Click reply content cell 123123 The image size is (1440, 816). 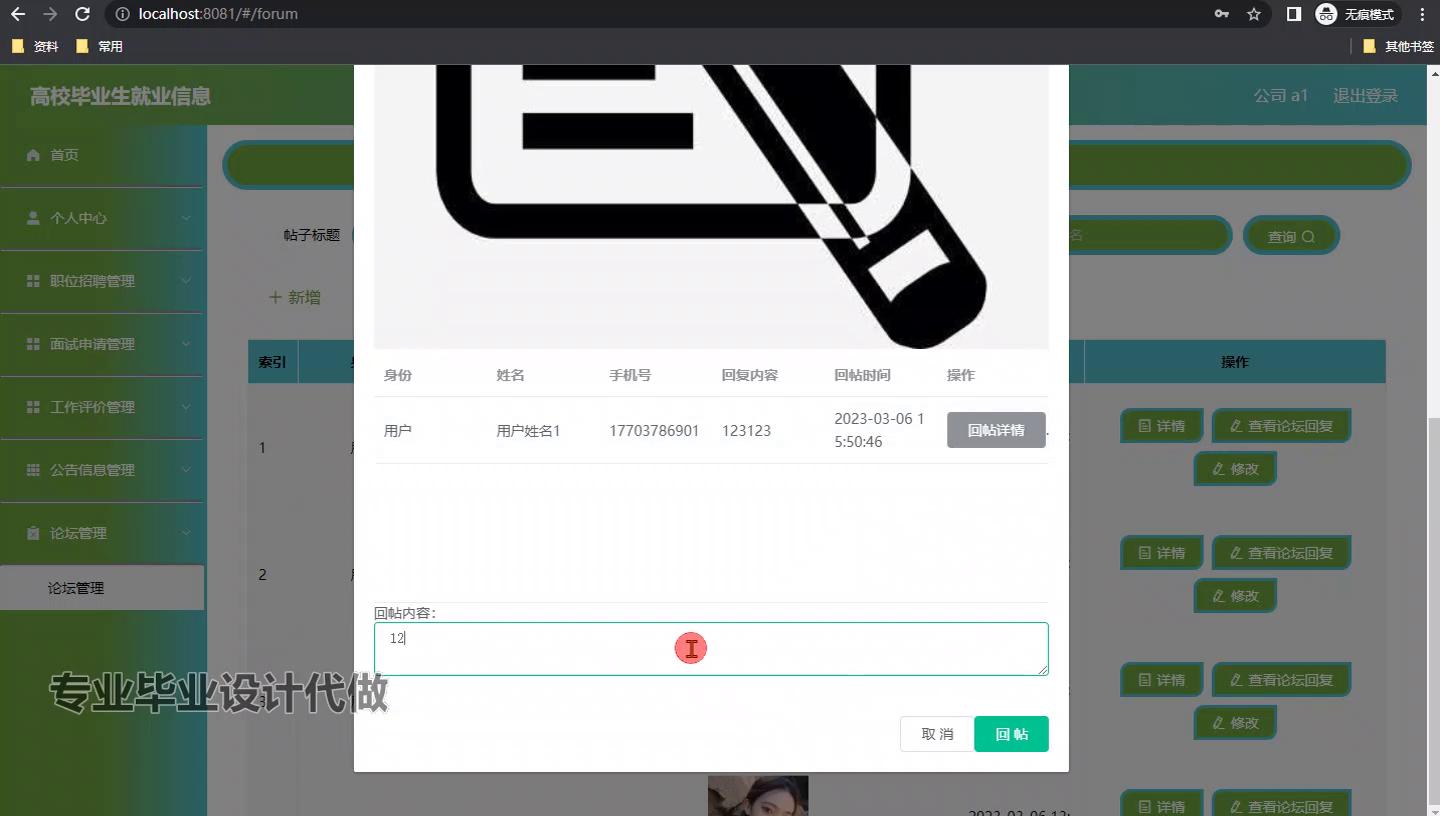[x=746, y=431]
